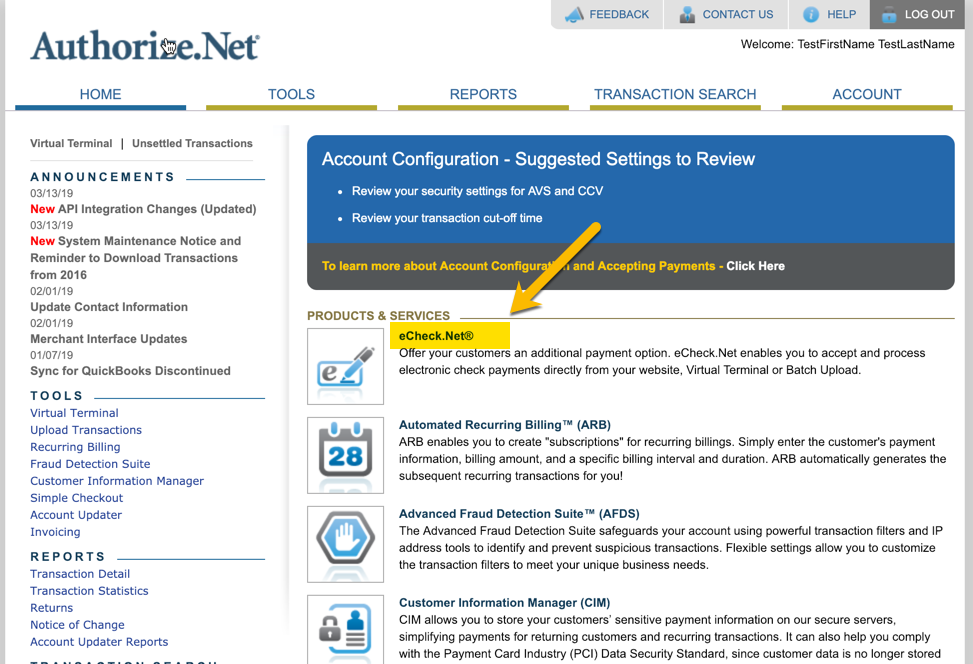The width and height of the screenshot is (973, 664).
Task: Open Automated Recurring Billing (ARB) title link
Action: [504, 424]
